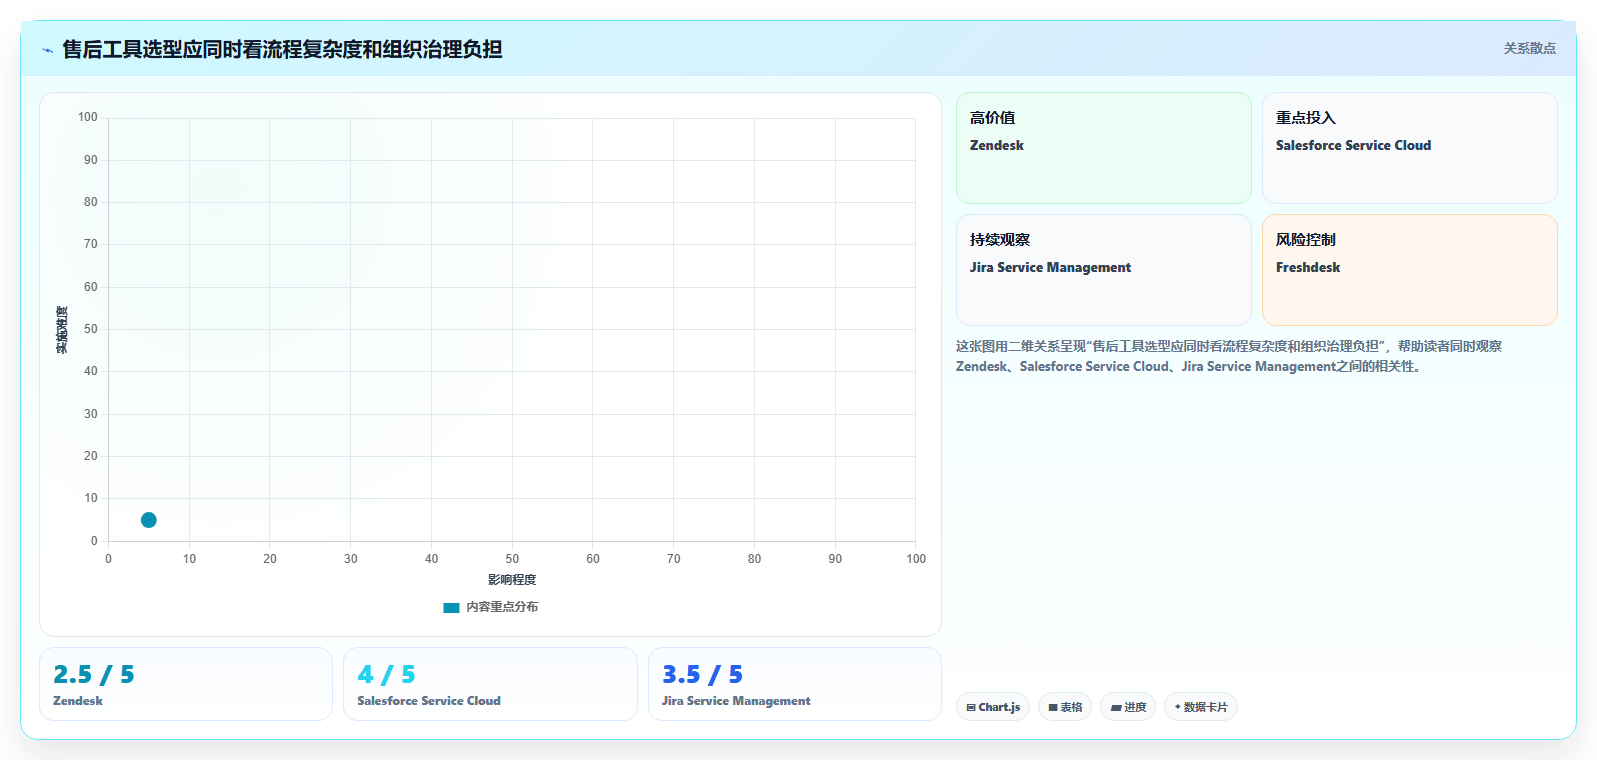Viewport: 1597px width, 760px height.
Task: Toggle the 内容重点分布 legend color swatch
Action: pyautogui.click(x=451, y=607)
